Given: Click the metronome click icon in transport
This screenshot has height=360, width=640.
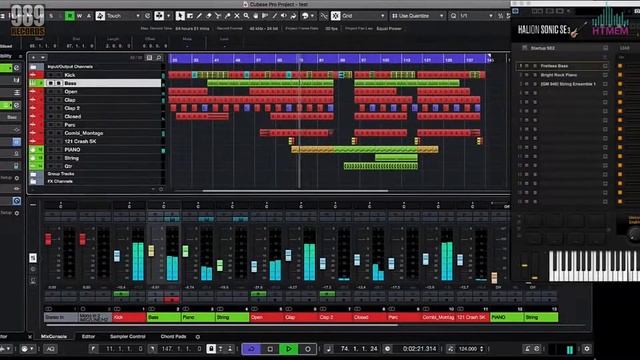Looking at the screenshot, I should [527, 349].
